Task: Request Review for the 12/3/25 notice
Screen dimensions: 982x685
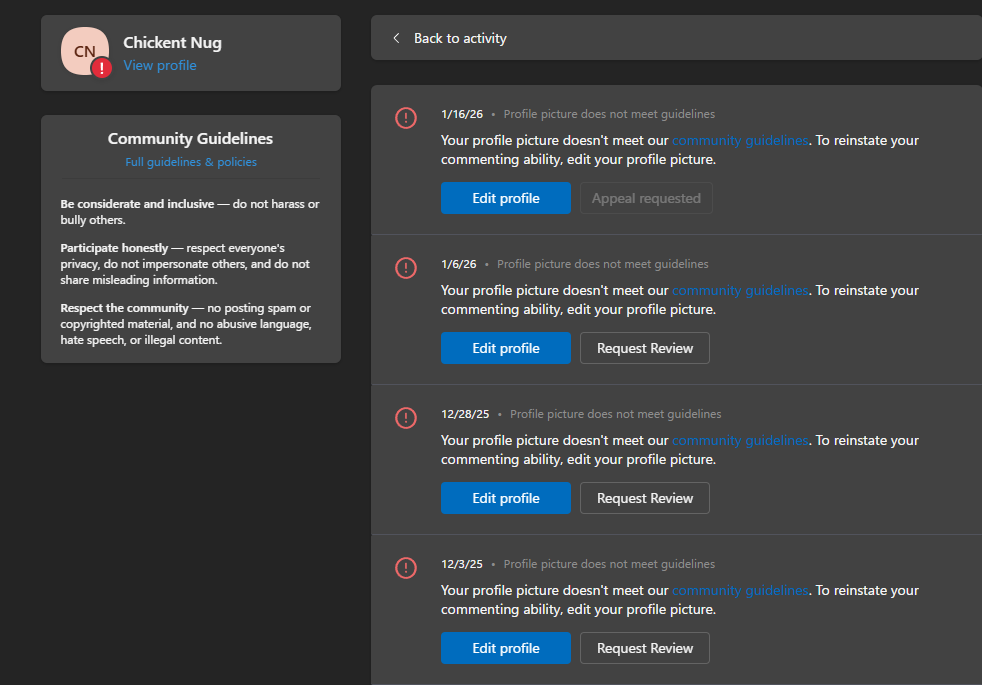Action: click(645, 648)
